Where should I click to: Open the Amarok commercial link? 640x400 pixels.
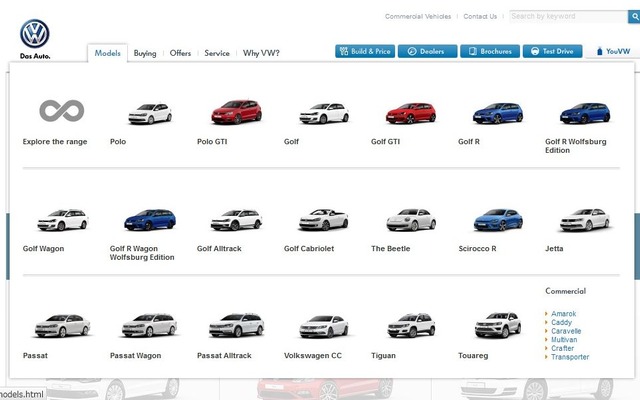click(x=563, y=313)
